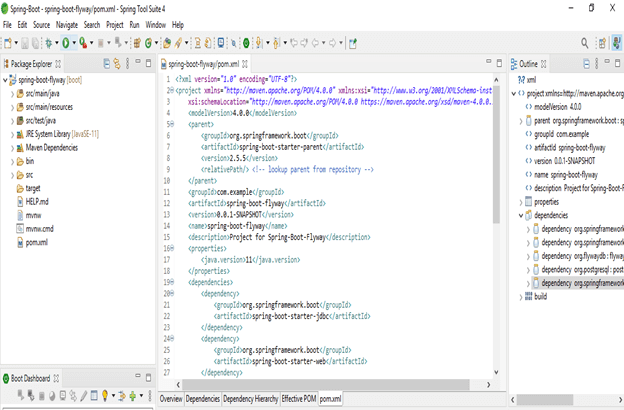Expand the JRE System Library node
Screen dimensions: 624x410
(x=12, y=135)
